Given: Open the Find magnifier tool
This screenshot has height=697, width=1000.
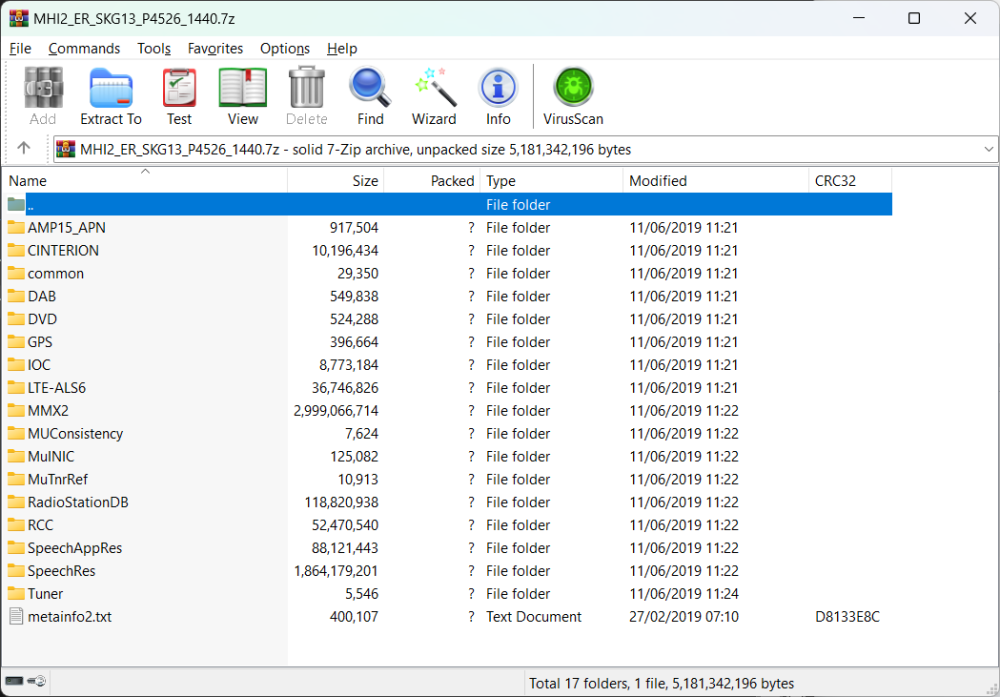Looking at the screenshot, I should (370, 88).
